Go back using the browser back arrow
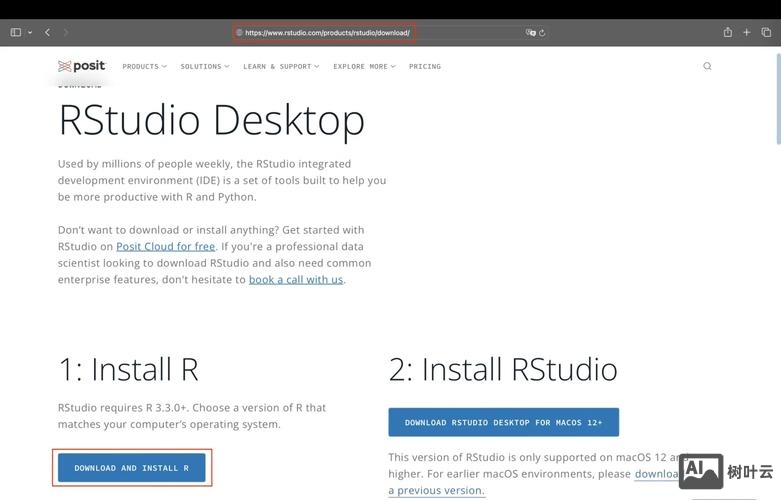The image size is (781, 500). click(47, 32)
